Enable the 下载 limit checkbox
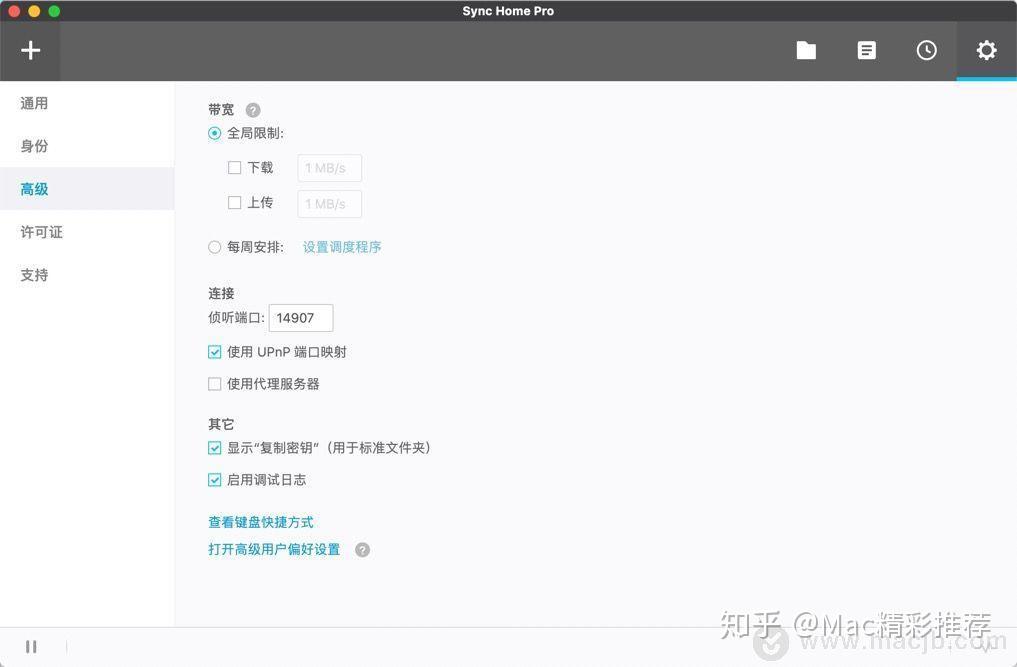This screenshot has width=1017, height=667. 235,168
